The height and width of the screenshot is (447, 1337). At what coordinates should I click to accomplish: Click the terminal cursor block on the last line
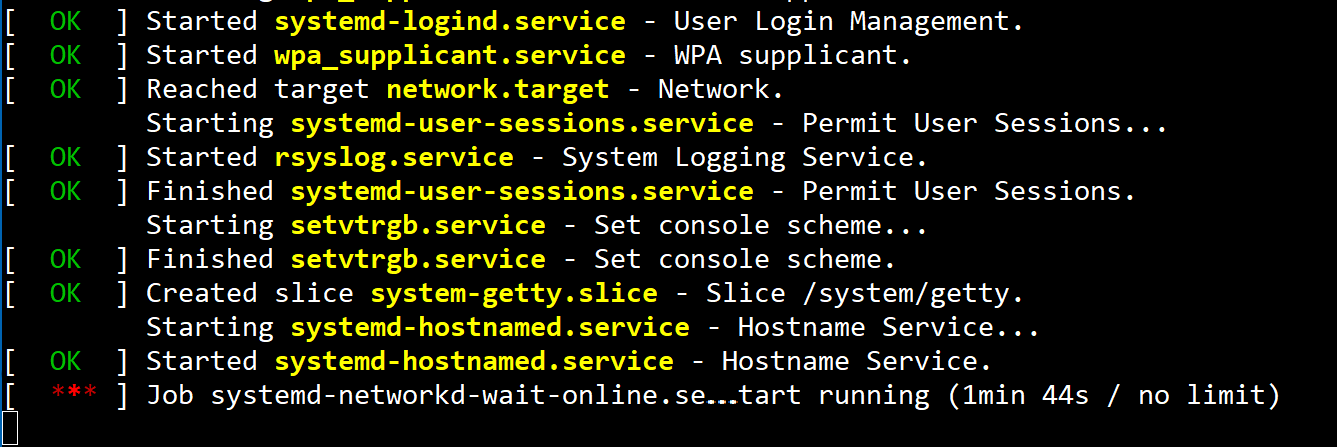pyautogui.click(x=10, y=429)
